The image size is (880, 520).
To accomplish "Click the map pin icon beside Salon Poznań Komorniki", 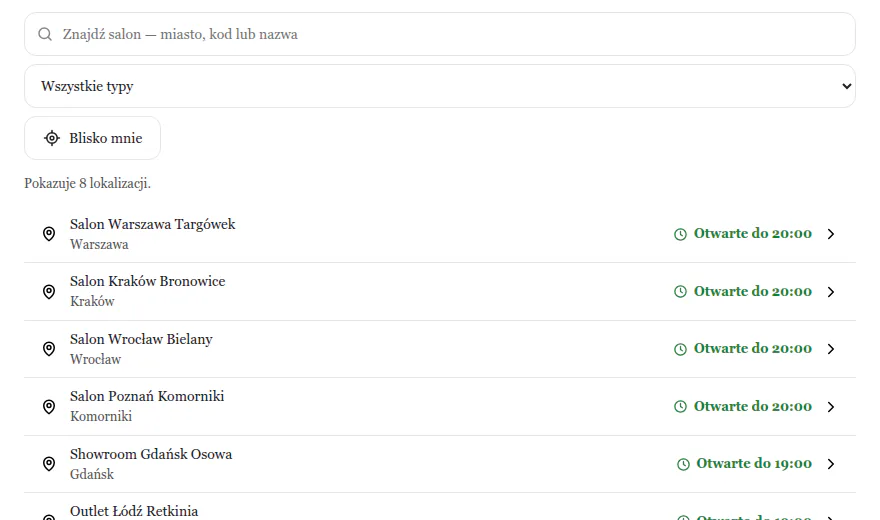I will pos(49,407).
